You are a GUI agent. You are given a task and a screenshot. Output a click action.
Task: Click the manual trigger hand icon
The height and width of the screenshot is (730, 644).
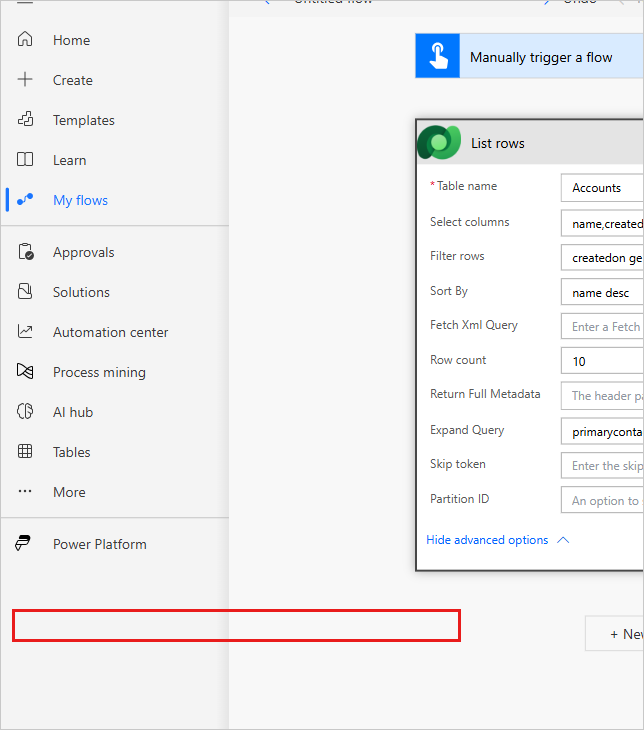(438, 56)
